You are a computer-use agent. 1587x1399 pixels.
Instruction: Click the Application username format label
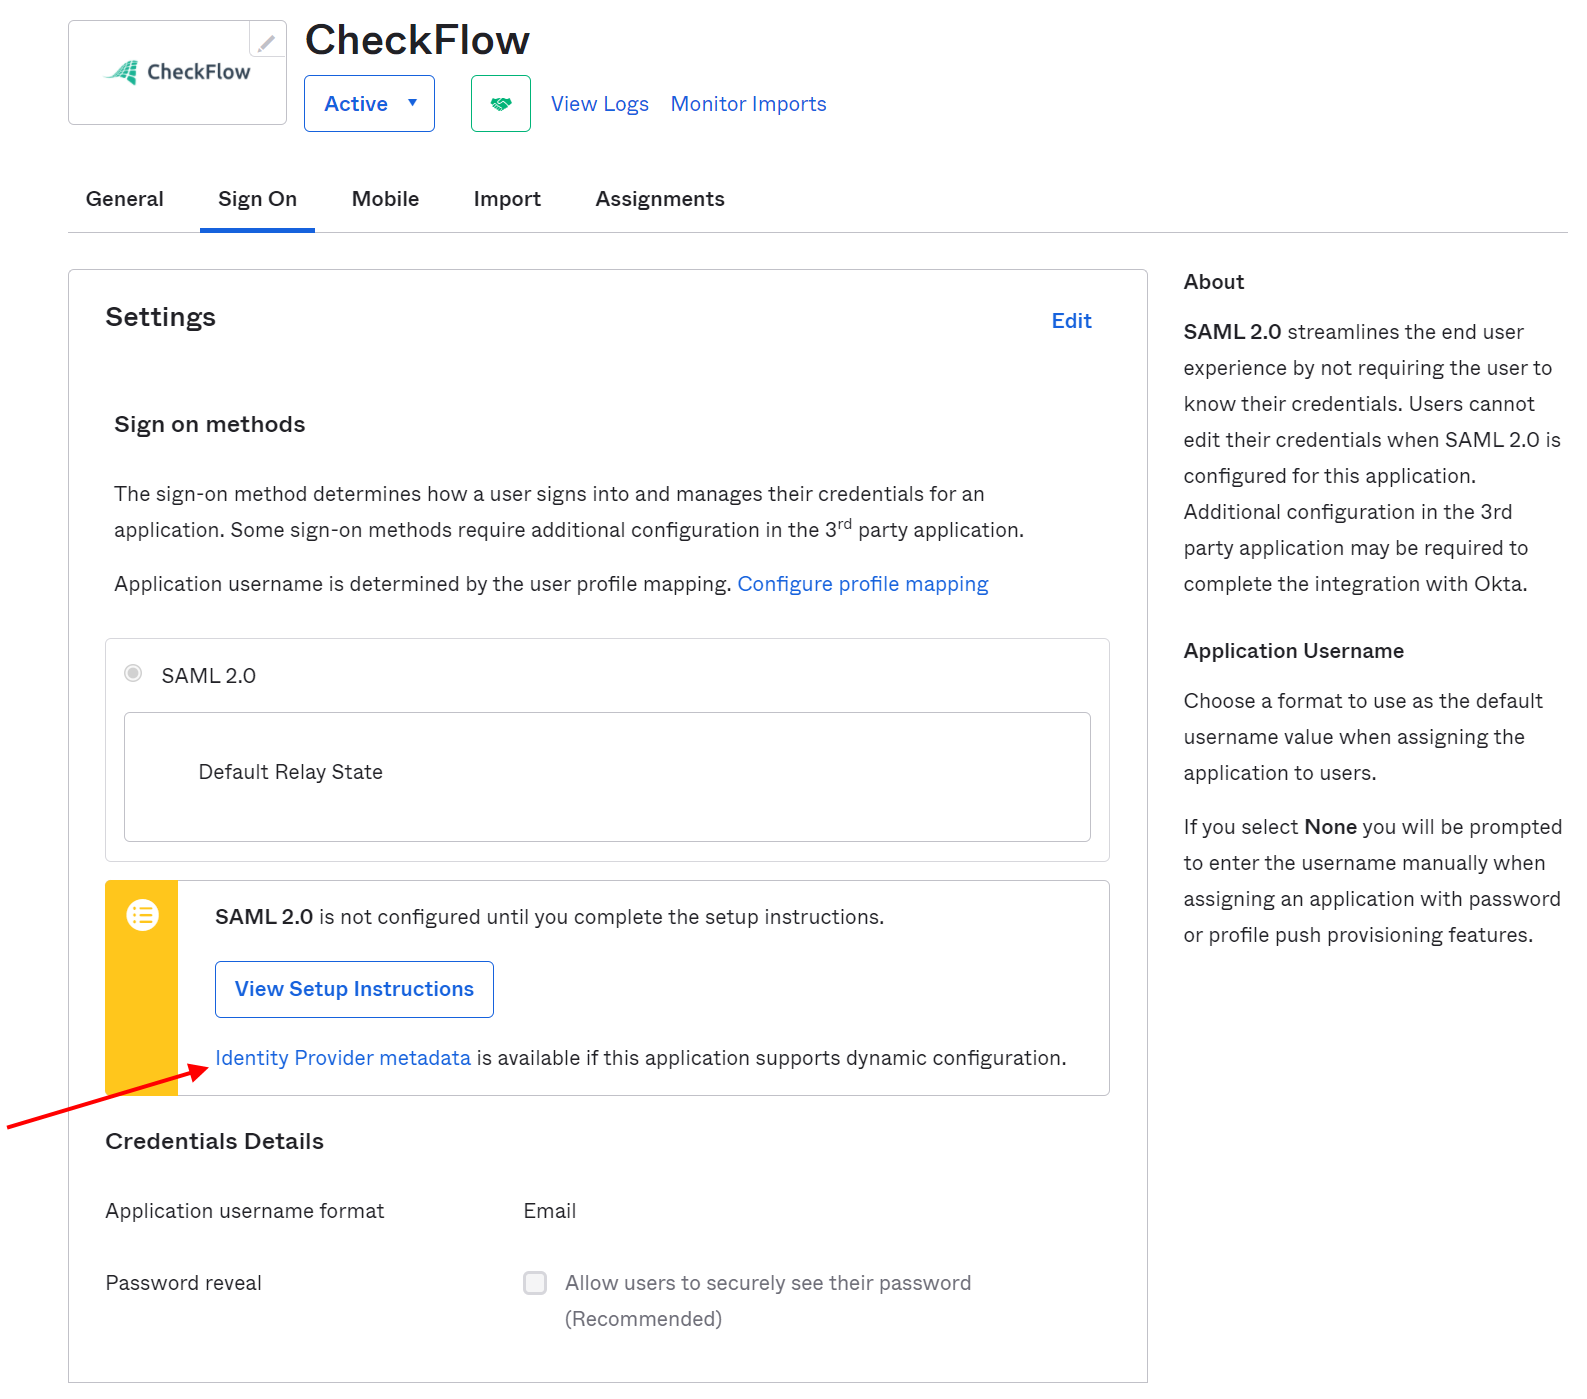[245, 1211]
